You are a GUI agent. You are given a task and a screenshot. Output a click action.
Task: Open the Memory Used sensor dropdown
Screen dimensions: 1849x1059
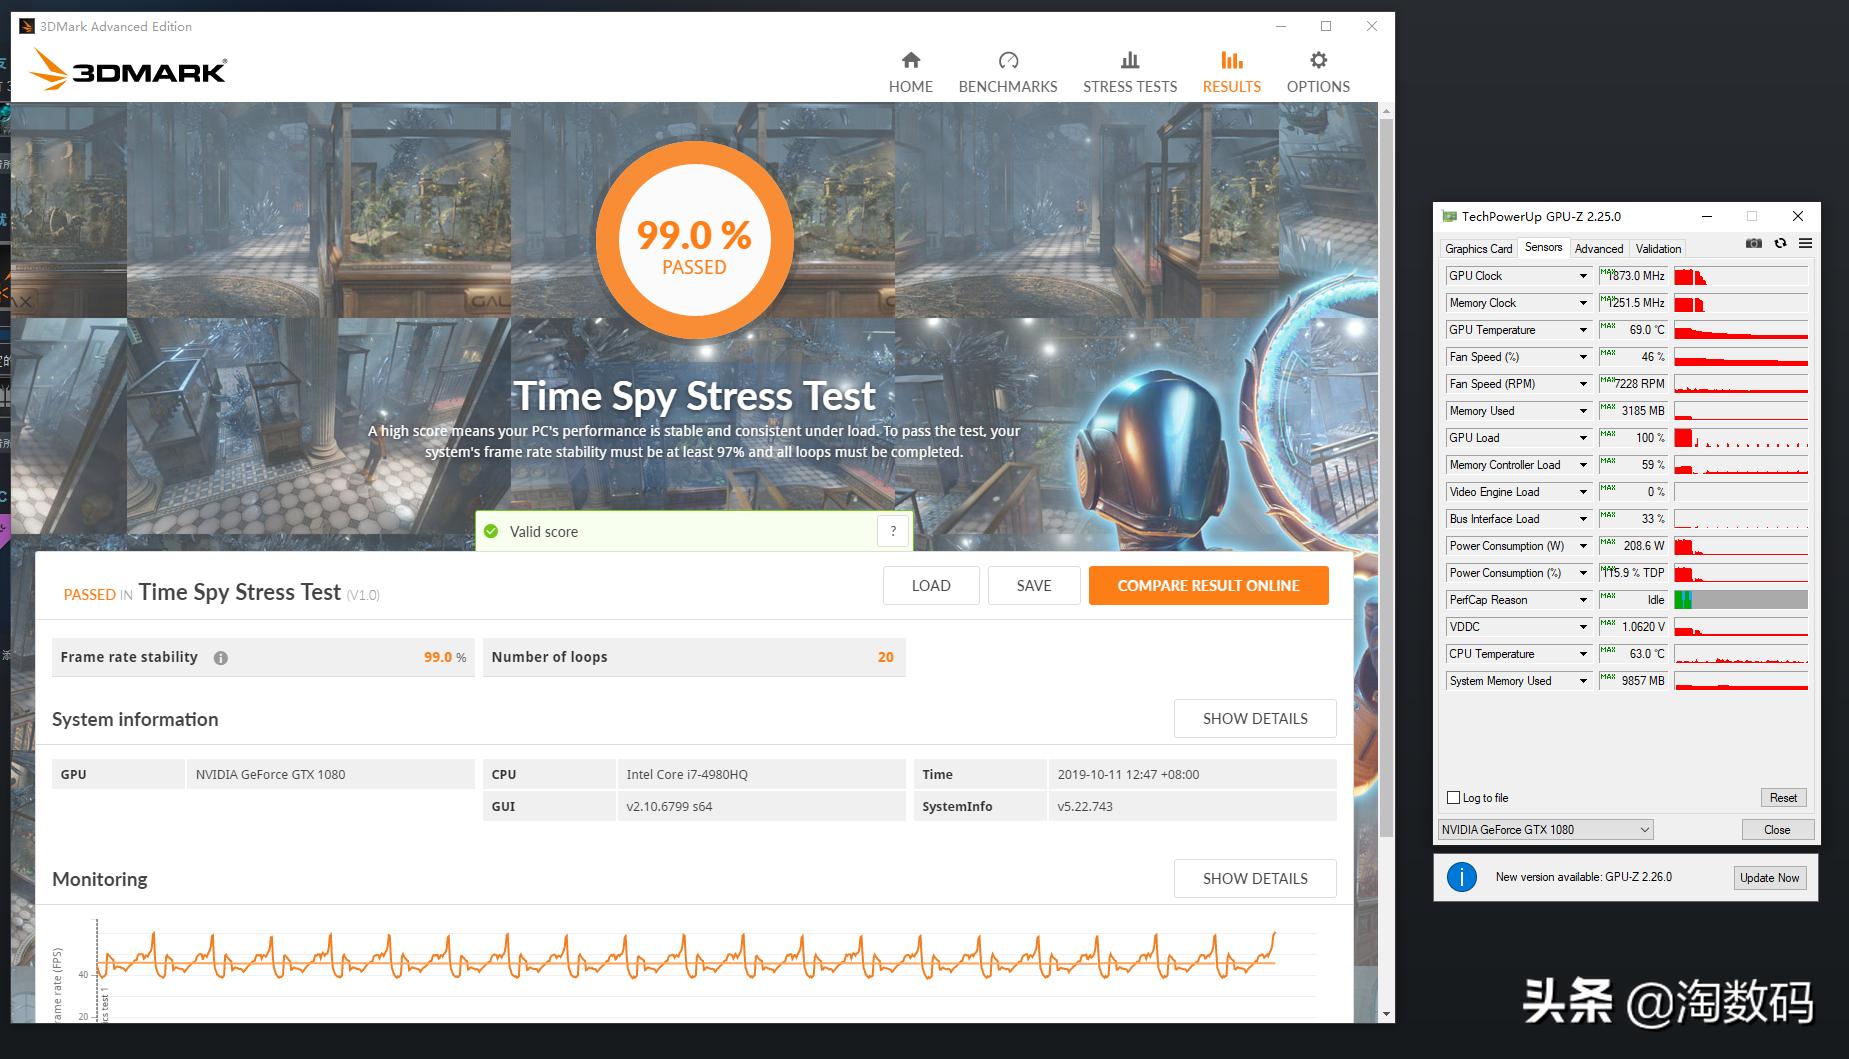1583,411
